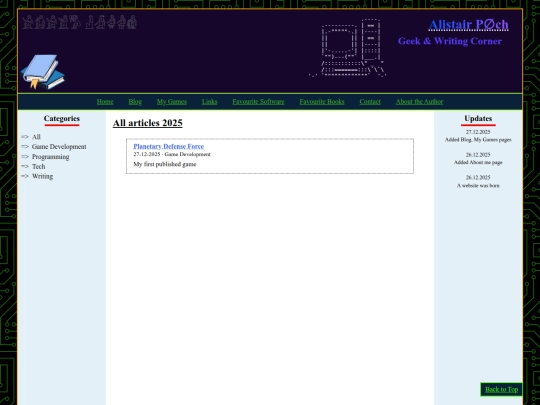Open the Alistair PØch site title link

(x=468, y=24)
